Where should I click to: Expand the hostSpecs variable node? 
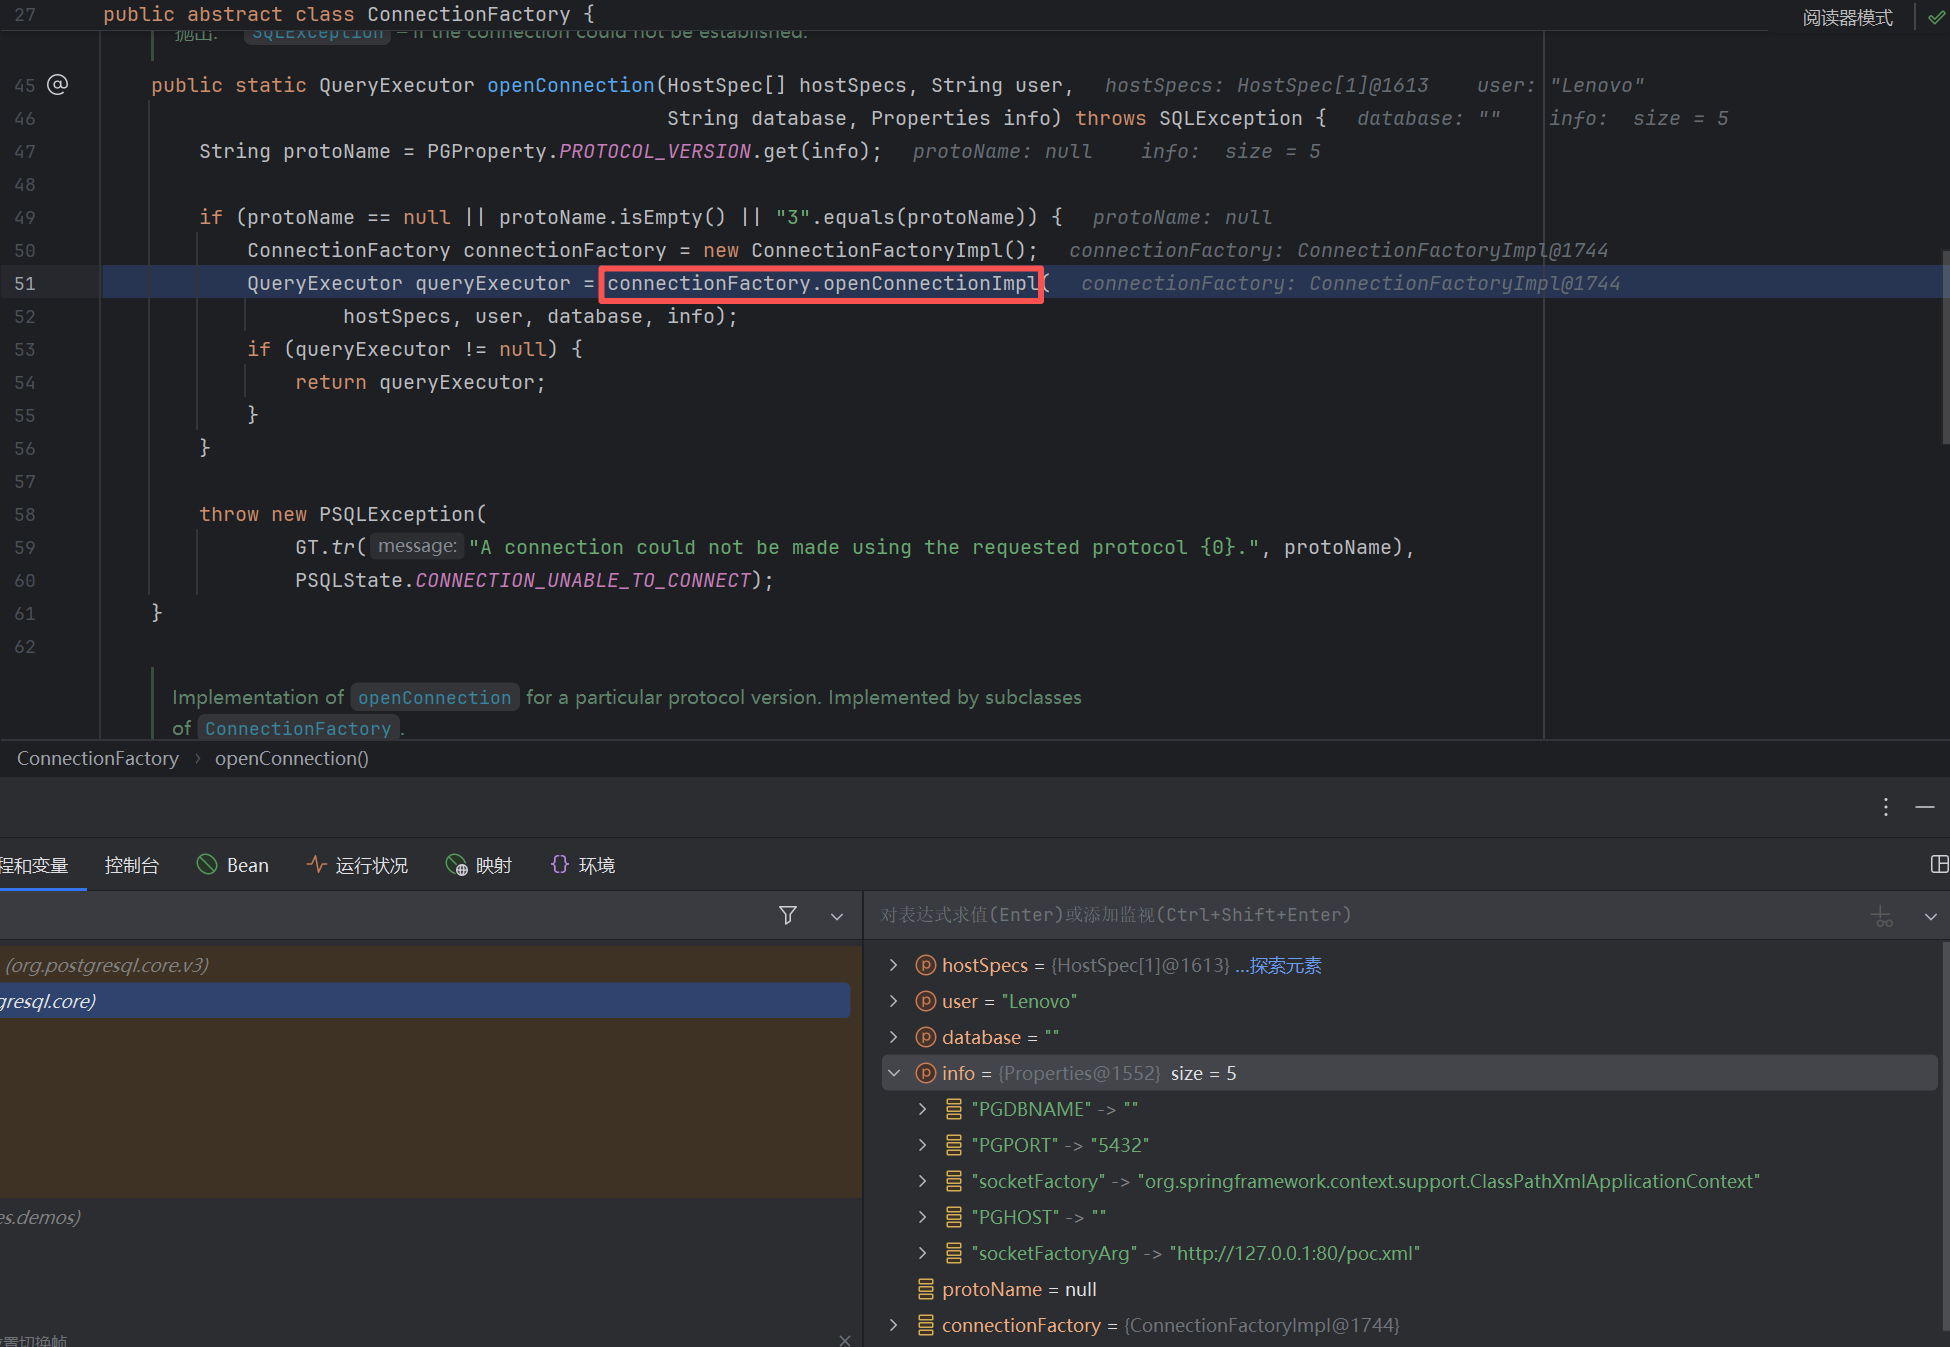[894, 965]
